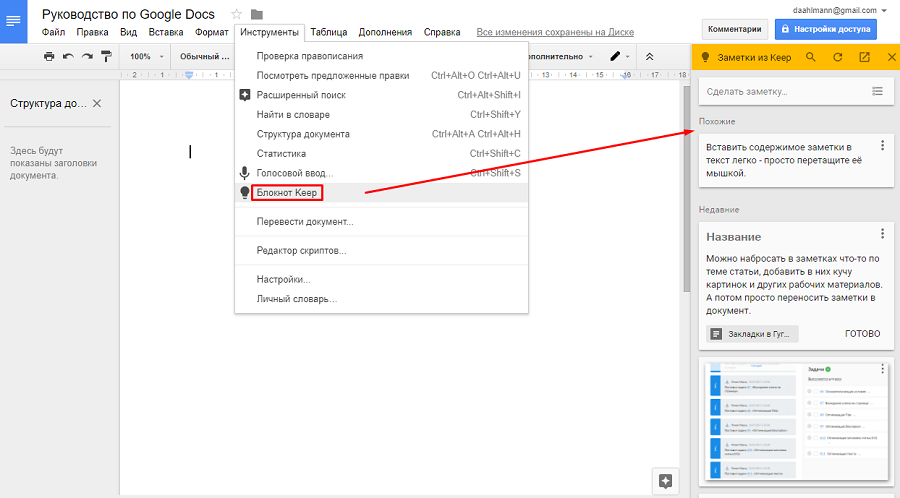Copy formatting with paint roller

tap(106, 56)
